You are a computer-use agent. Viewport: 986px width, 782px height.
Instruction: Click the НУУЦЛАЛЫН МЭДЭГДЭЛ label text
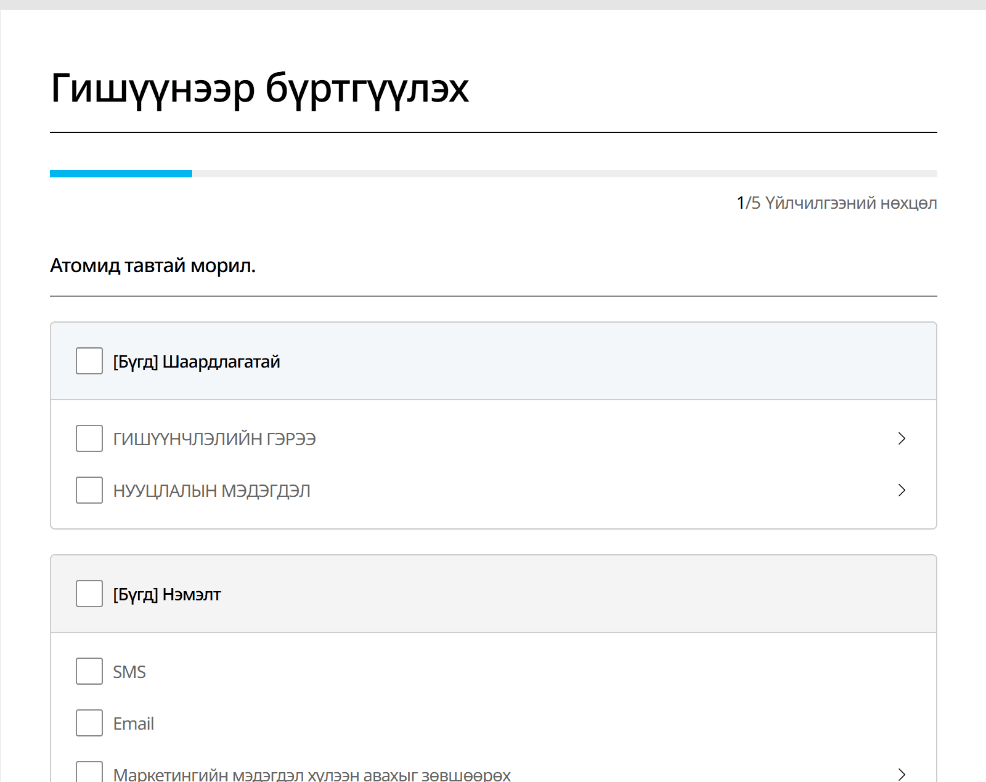click(212, 490)
